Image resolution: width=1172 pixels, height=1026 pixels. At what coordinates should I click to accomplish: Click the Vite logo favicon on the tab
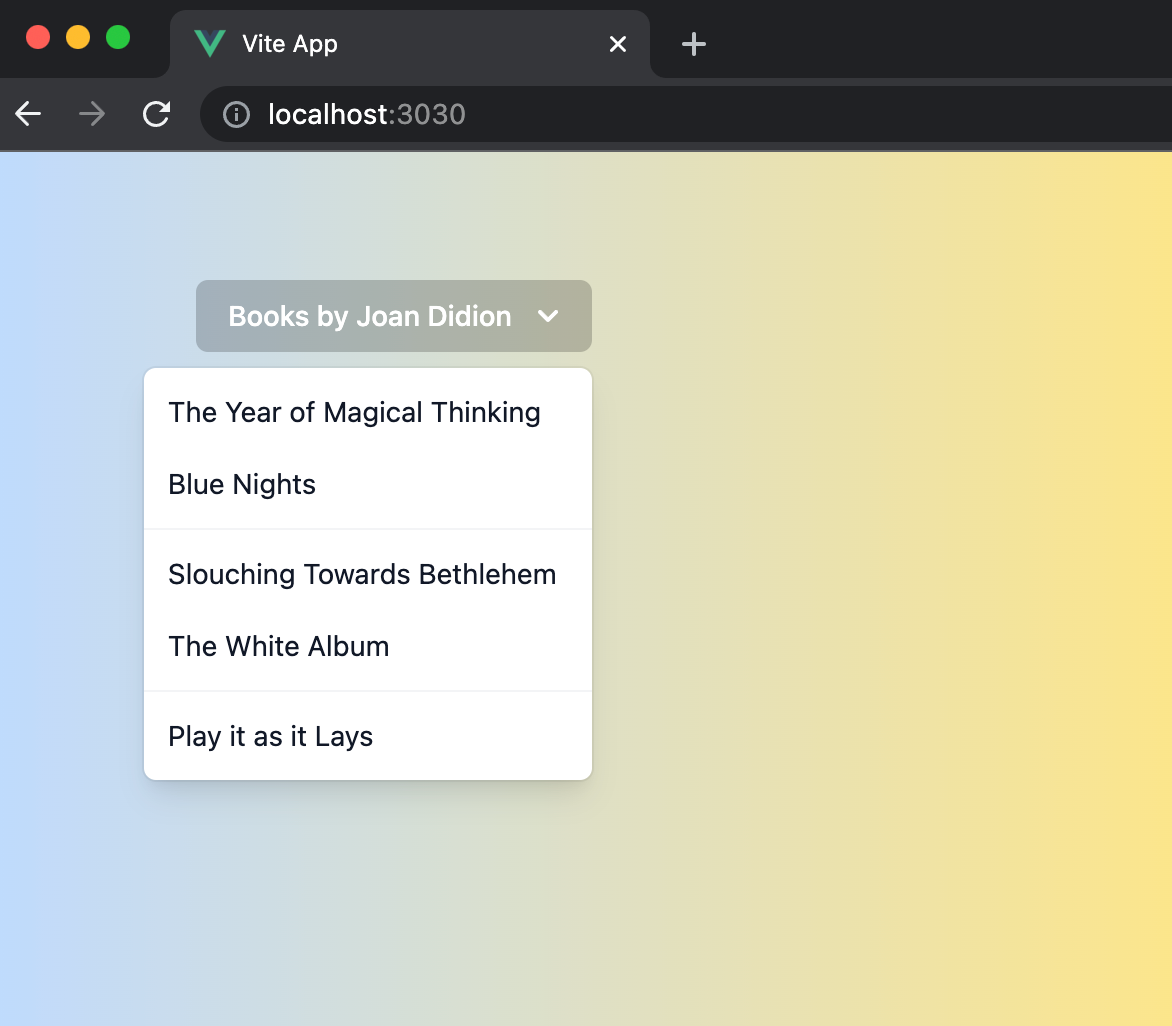(210, 43)
